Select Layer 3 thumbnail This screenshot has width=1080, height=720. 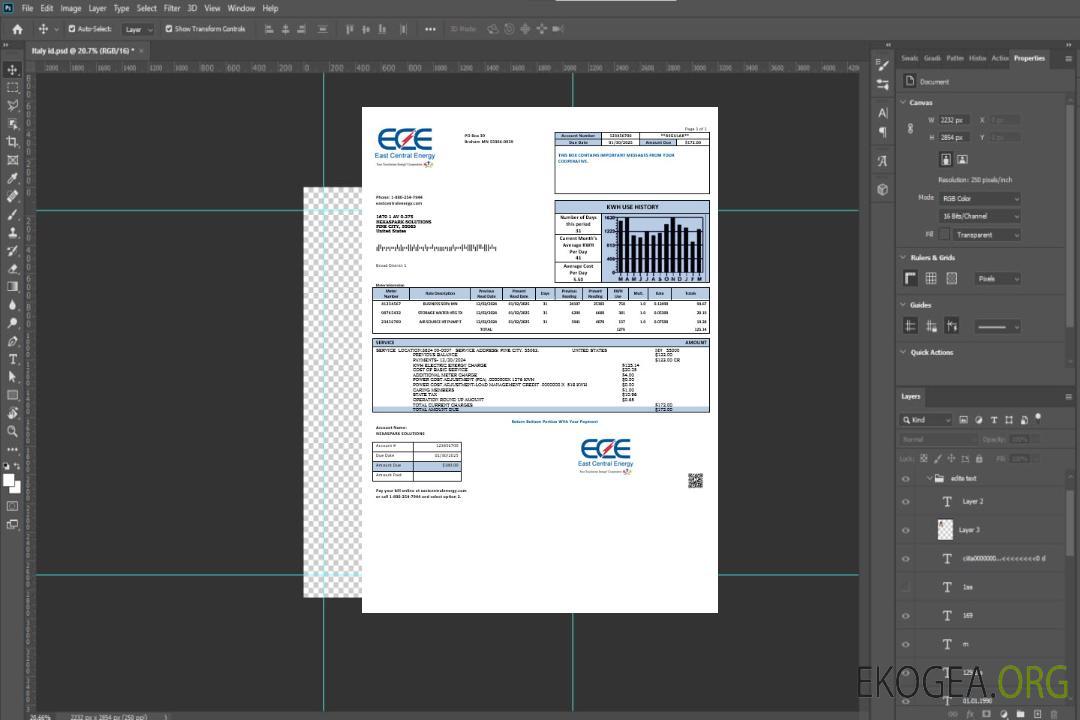(945, 530)
